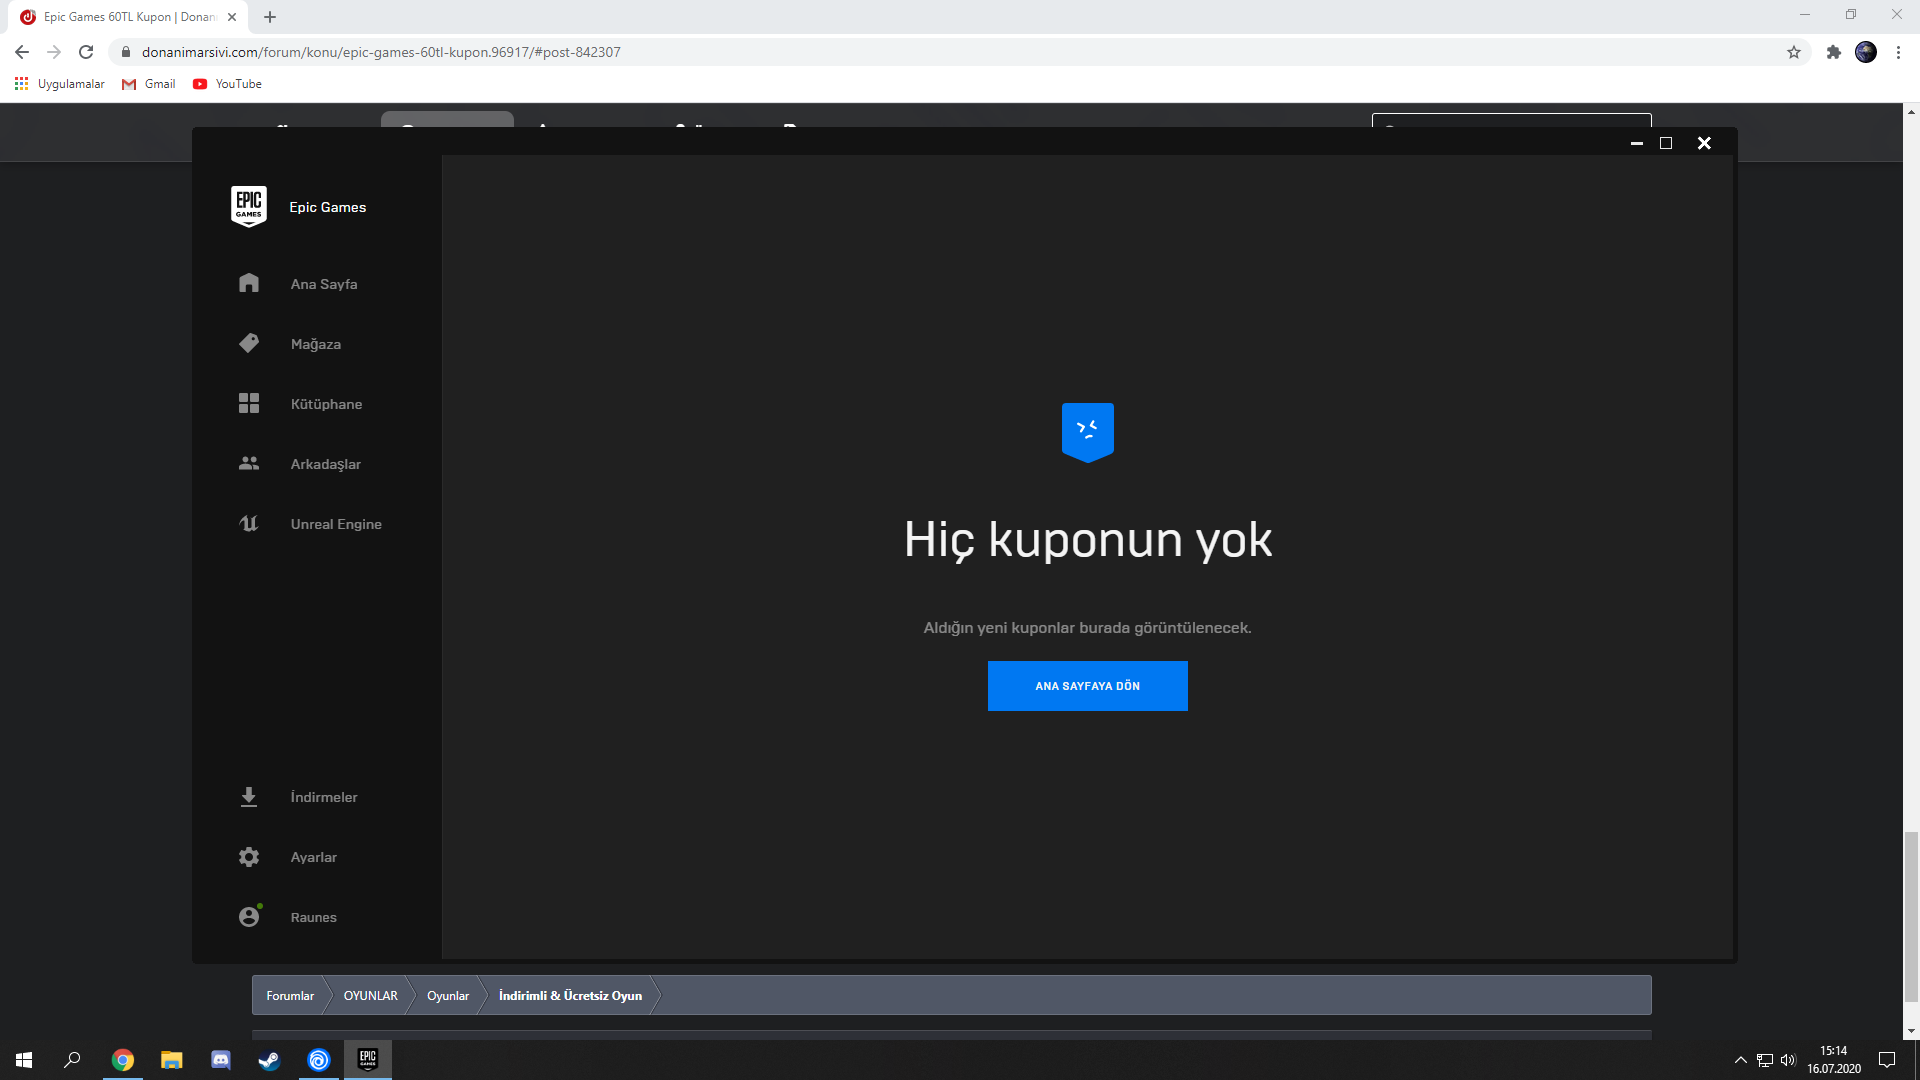Open Ayarlar settings label

tap(314, 857)
